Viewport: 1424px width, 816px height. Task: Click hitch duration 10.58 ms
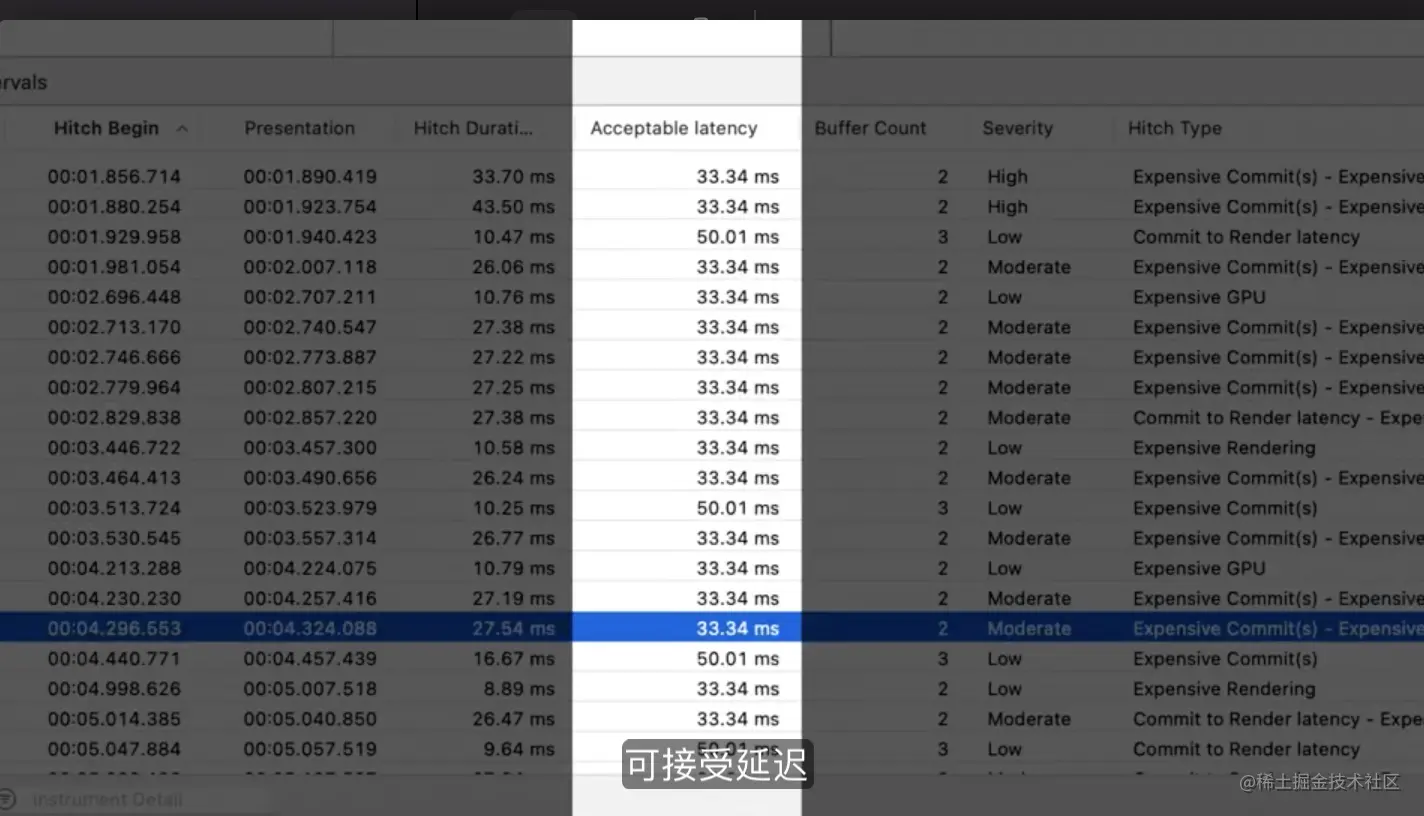(x=514, y=448)
